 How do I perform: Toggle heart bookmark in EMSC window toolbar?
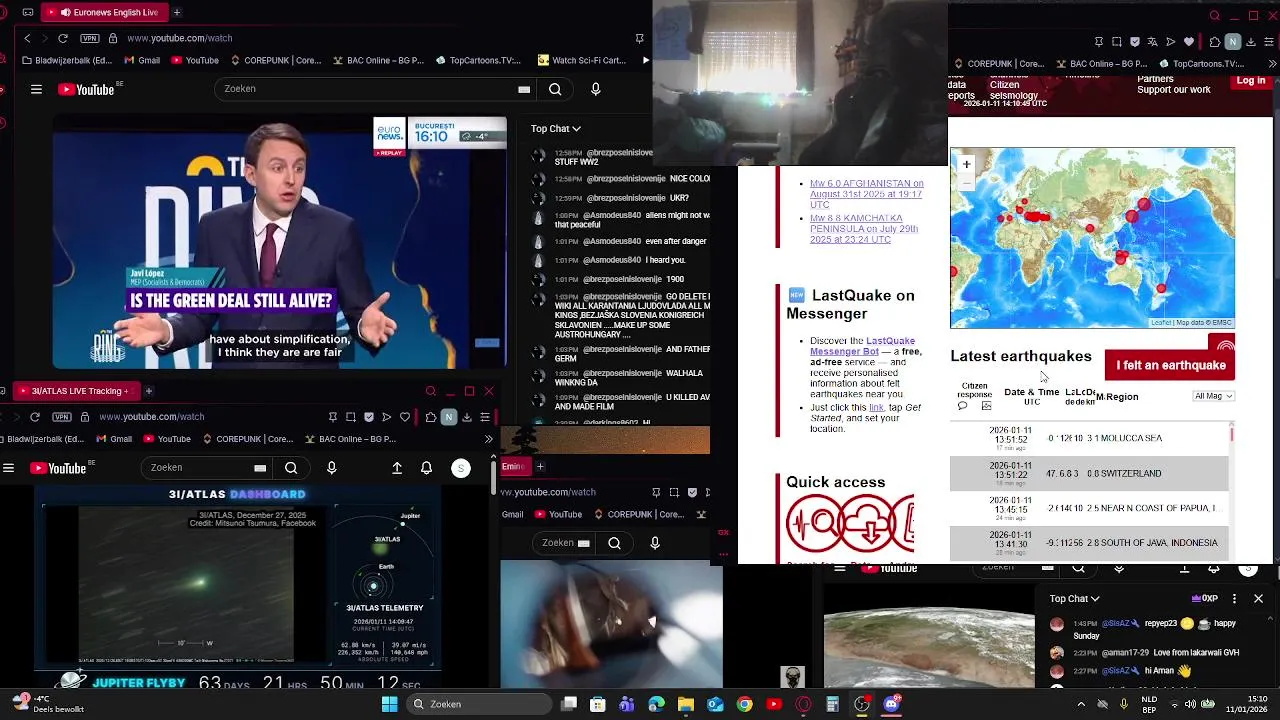click(x=1188, y=42)
